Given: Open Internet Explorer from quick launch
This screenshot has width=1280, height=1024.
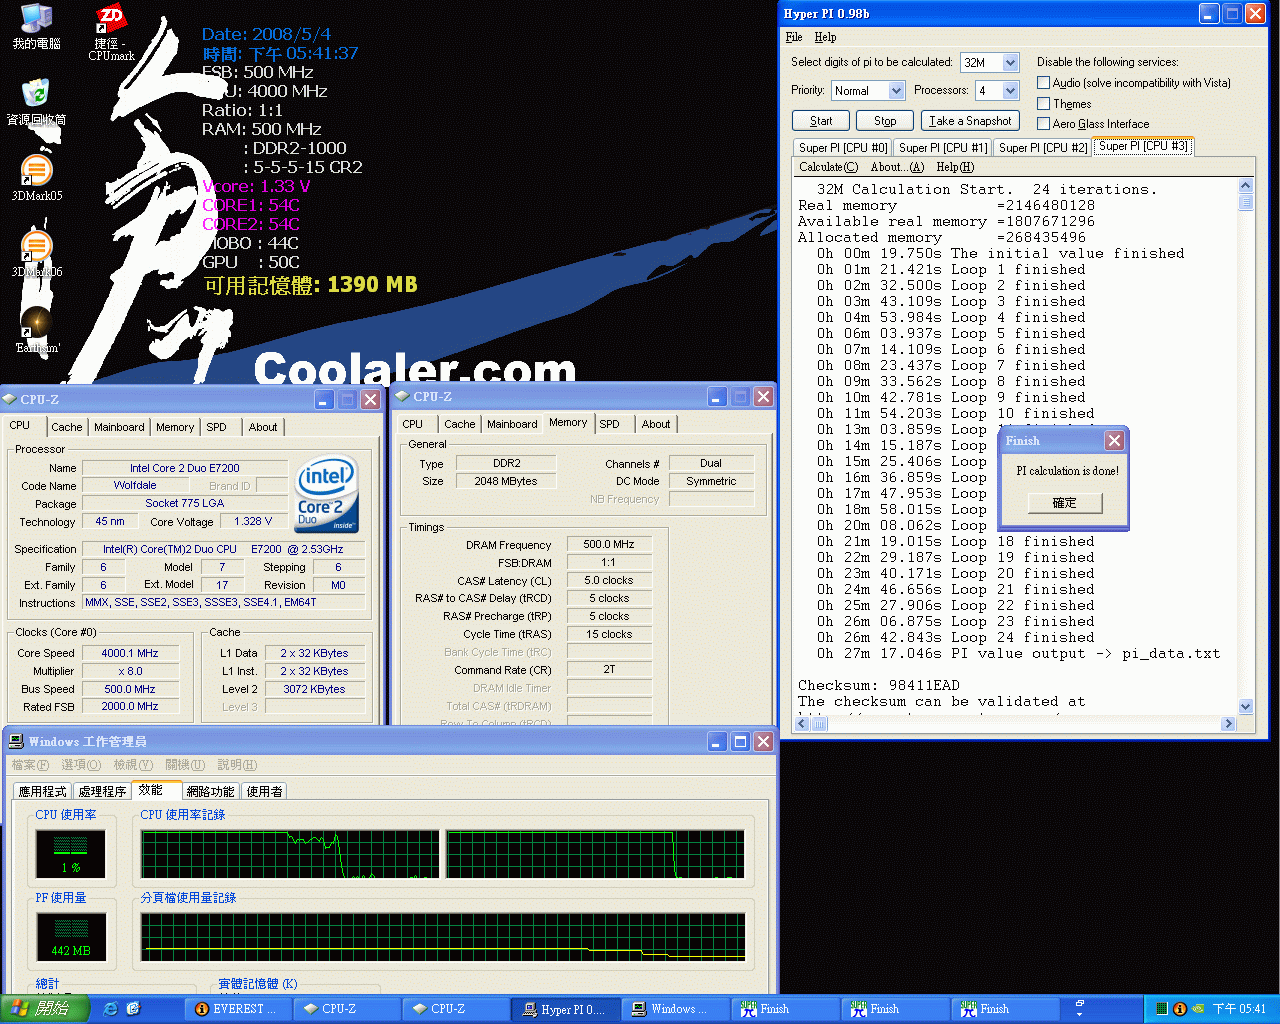Looking at the screenshot, I should pyautogui.click(x=110, y=1009).
